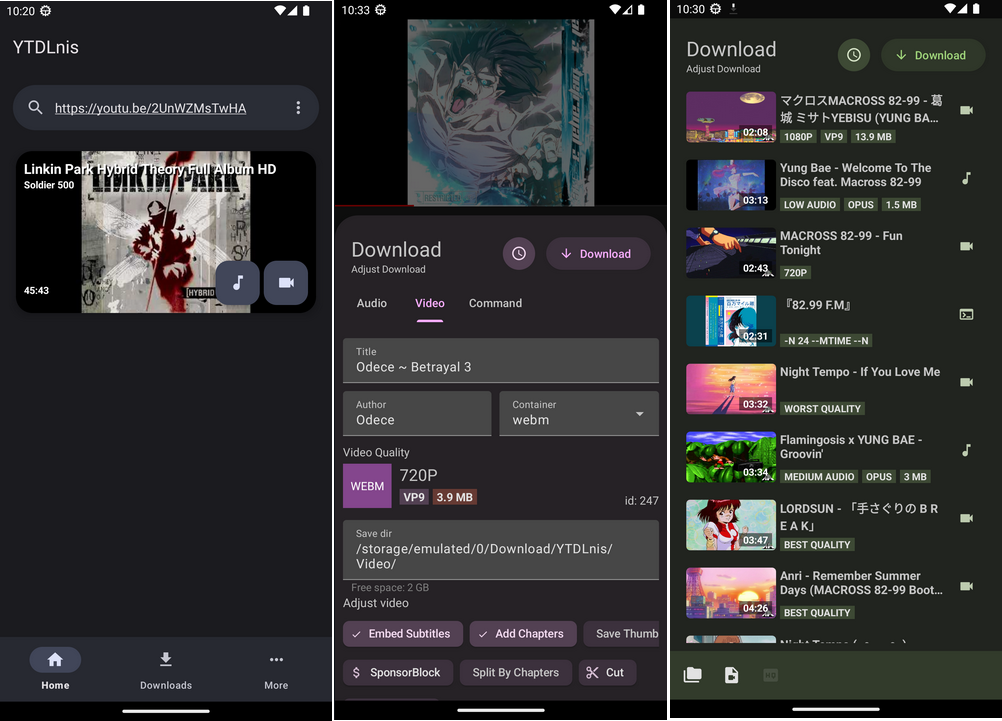Screen dimensions: 1002x721
Task: Click schedule clock icon beside purple Download button
Action: pyautogui.click(x=518, y=254)
